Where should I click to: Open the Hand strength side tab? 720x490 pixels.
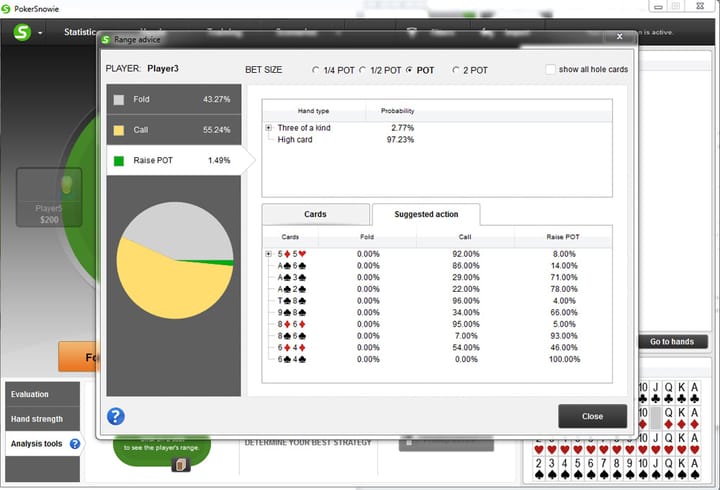pyautogui.click(x=43, y=419)
